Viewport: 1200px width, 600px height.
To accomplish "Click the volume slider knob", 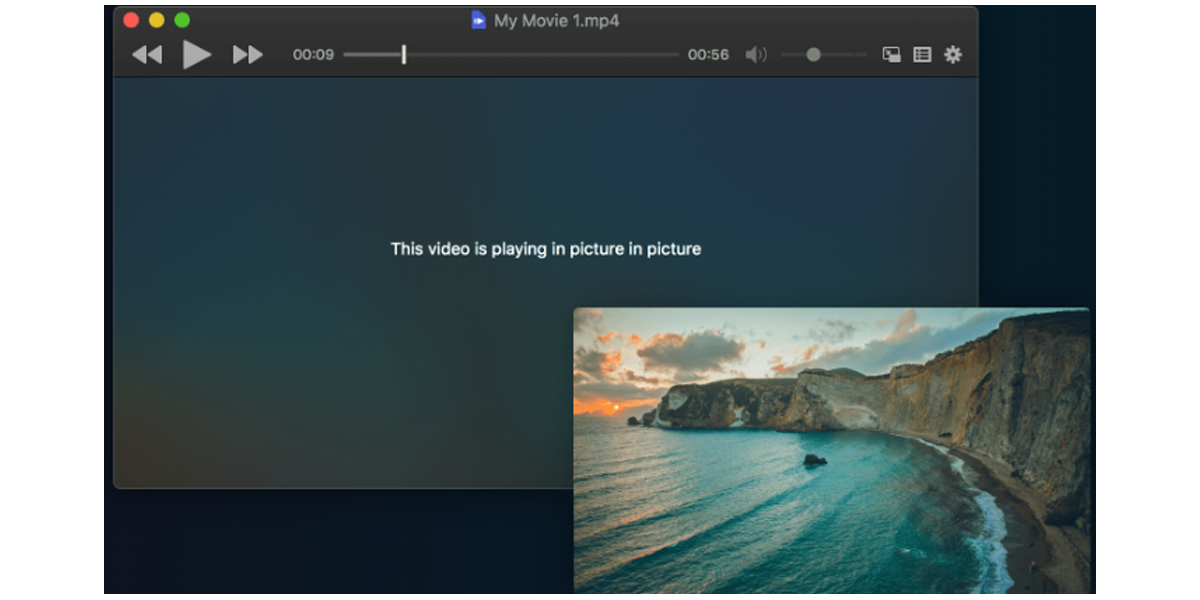I will [x=814, y=55].
